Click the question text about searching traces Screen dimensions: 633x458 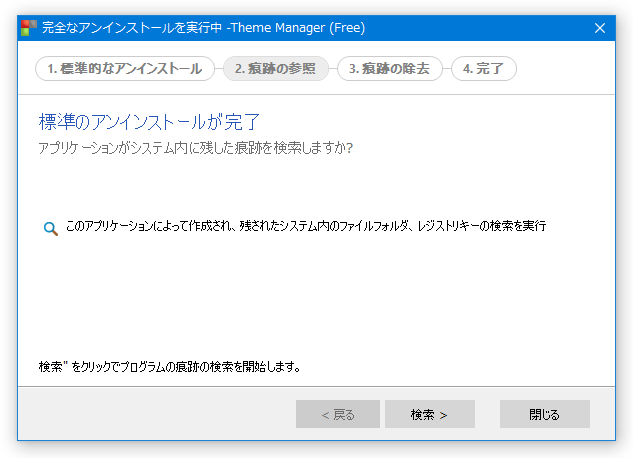coord(195,148)
